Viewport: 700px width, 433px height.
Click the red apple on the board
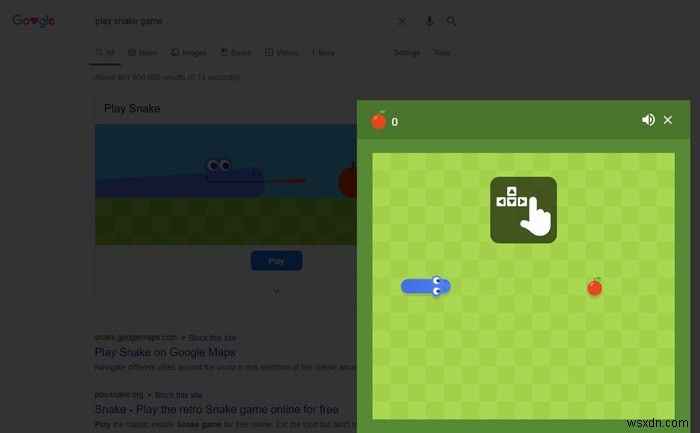[595, 287]
